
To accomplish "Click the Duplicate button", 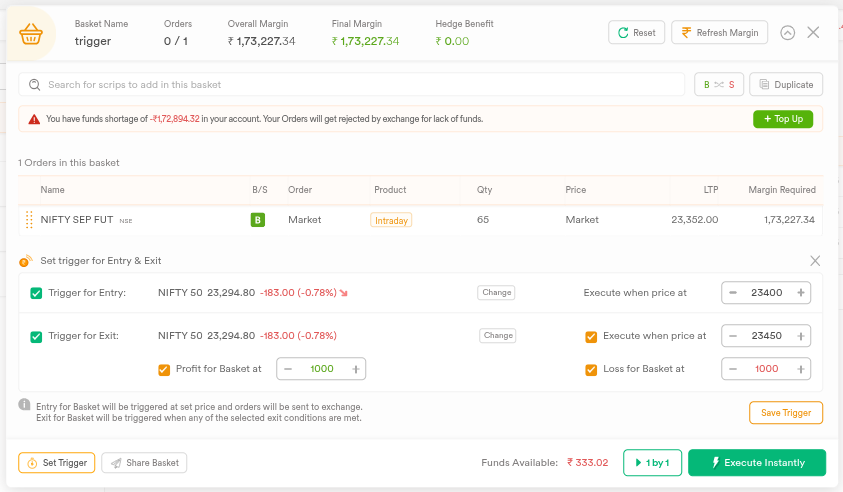I will pos(786,84).
